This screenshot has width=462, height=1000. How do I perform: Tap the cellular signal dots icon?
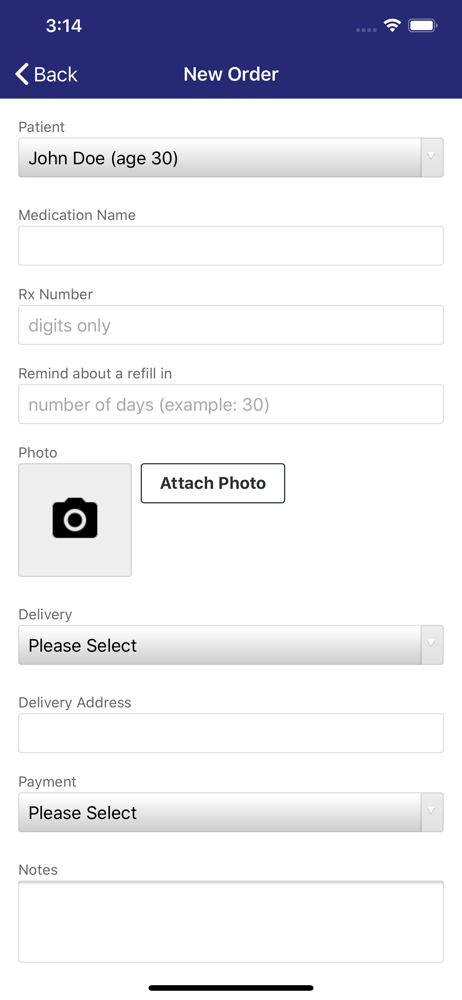(366, 29)
